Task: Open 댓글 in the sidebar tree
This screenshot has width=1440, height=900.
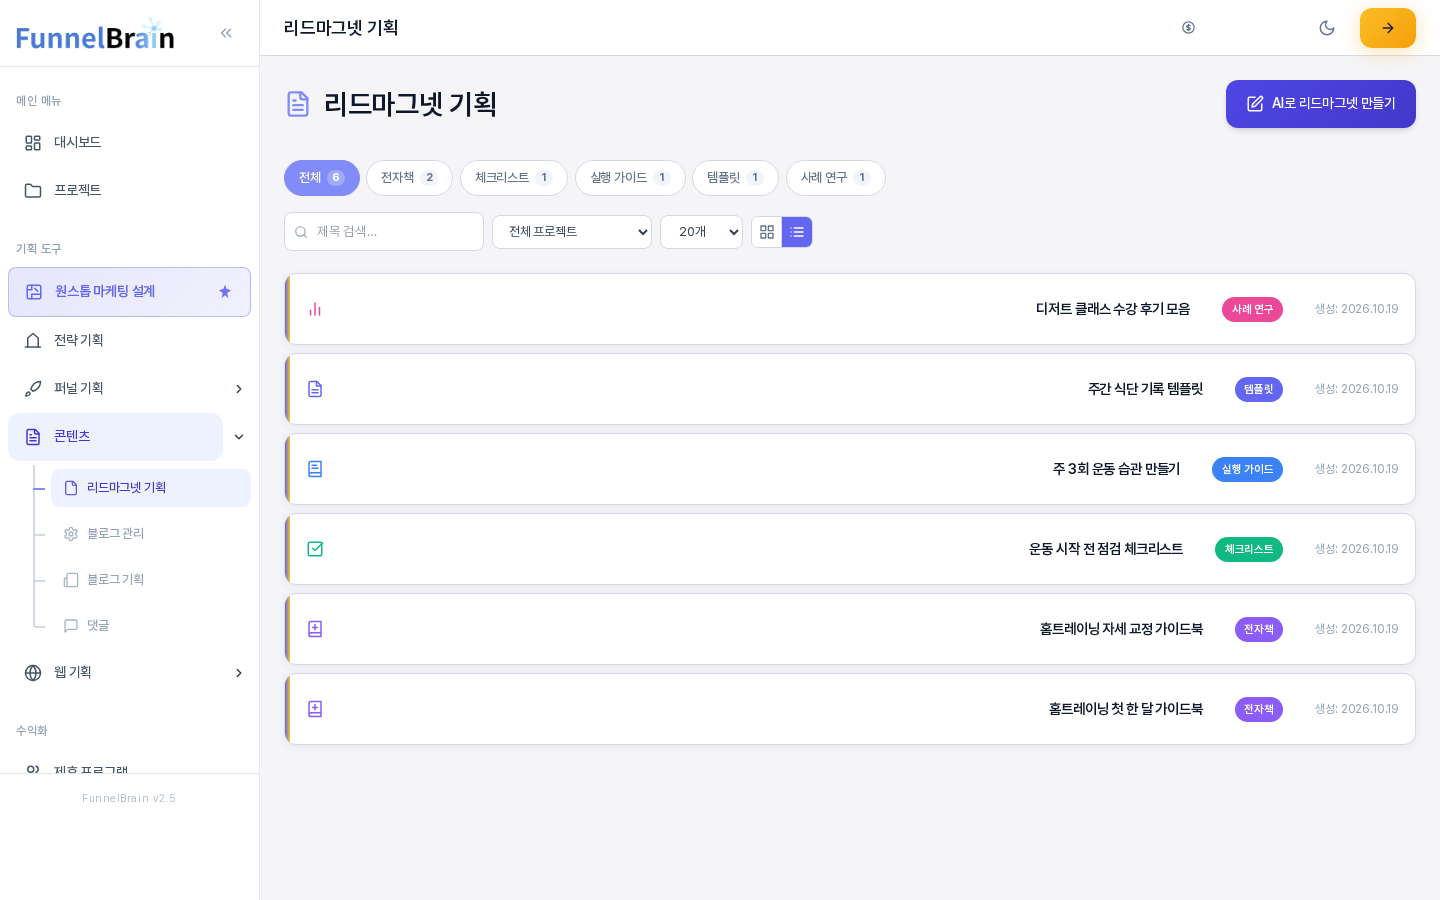Action: (151, 626)
